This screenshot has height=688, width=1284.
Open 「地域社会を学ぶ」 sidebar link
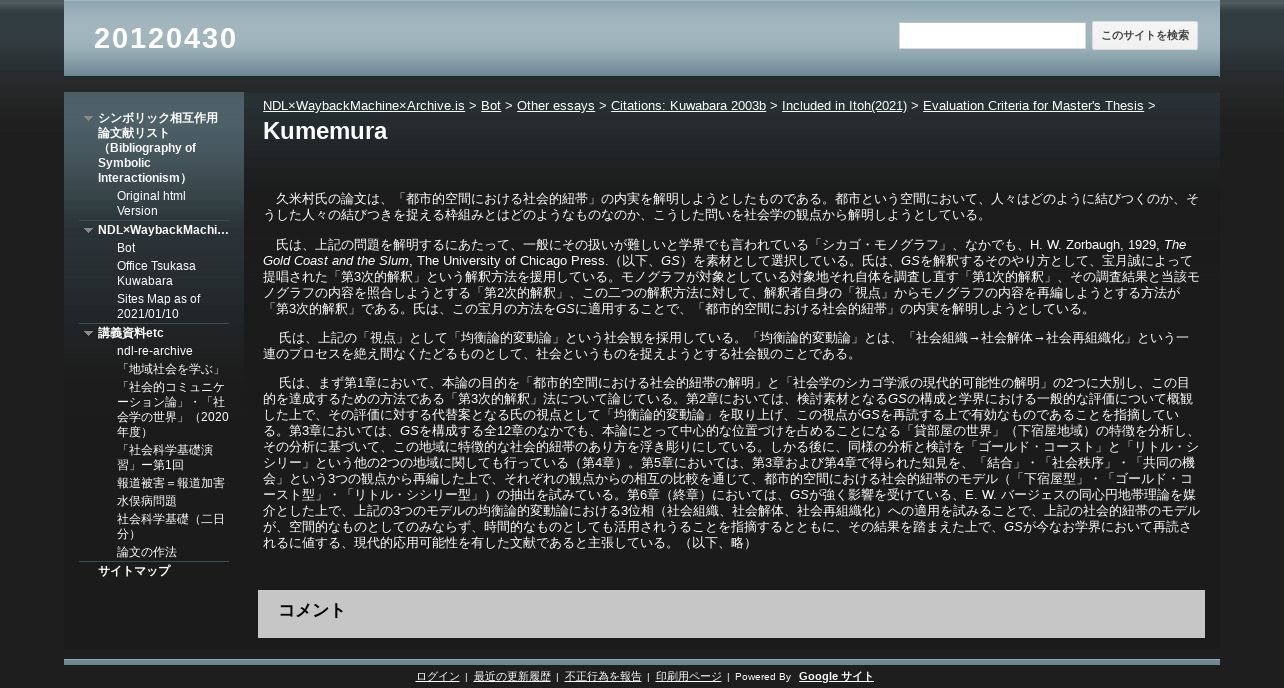coord(169,370)
